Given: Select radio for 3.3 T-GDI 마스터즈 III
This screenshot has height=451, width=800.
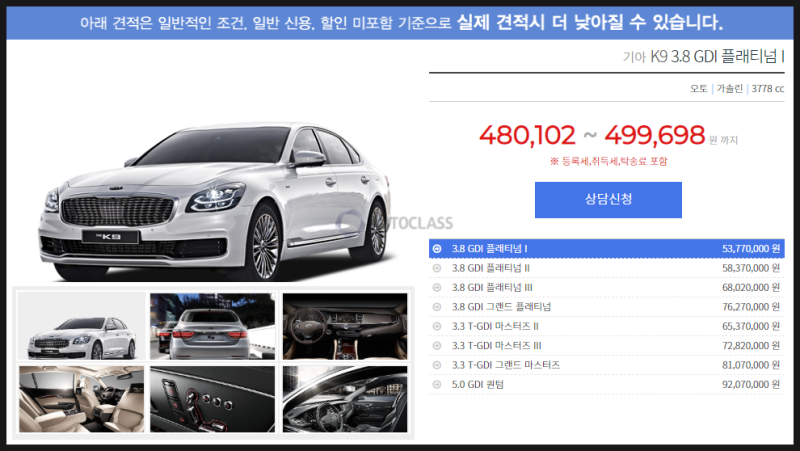Looking at the screenshot, I should click(437, 345).
